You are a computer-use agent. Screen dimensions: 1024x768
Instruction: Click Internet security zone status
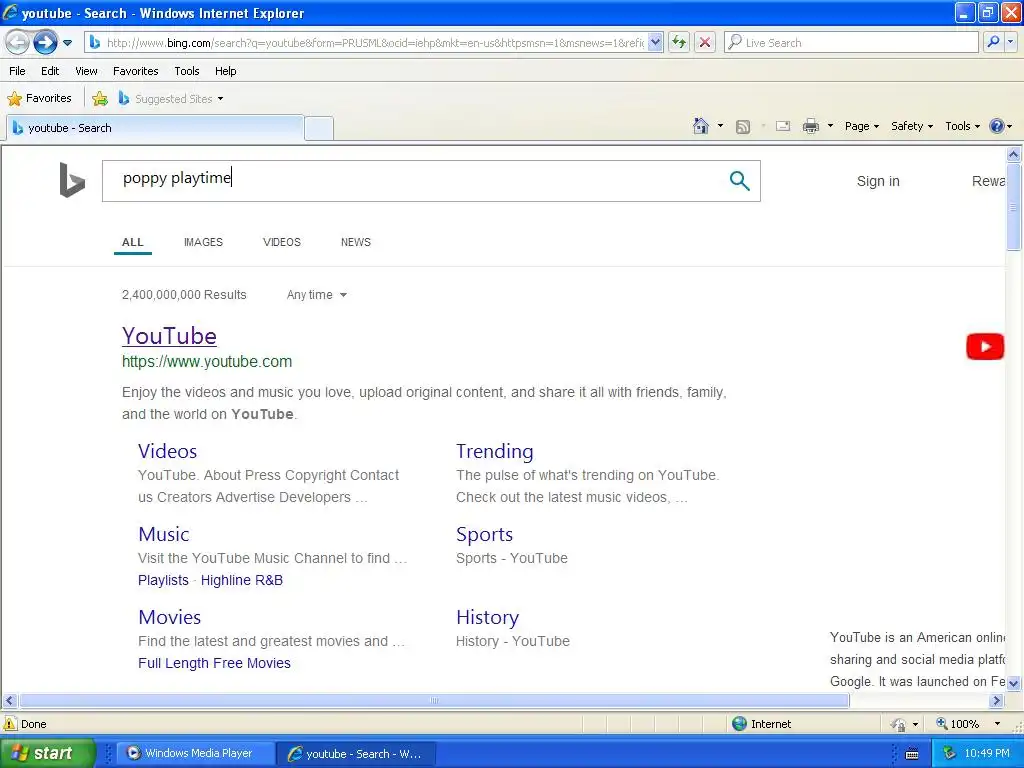pos(761,724)
